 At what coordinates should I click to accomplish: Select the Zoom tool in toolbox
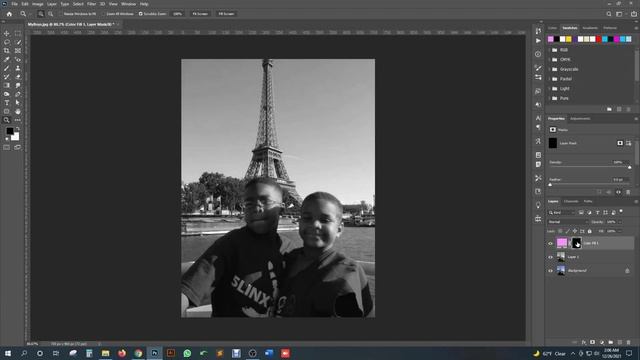[7, 120]
